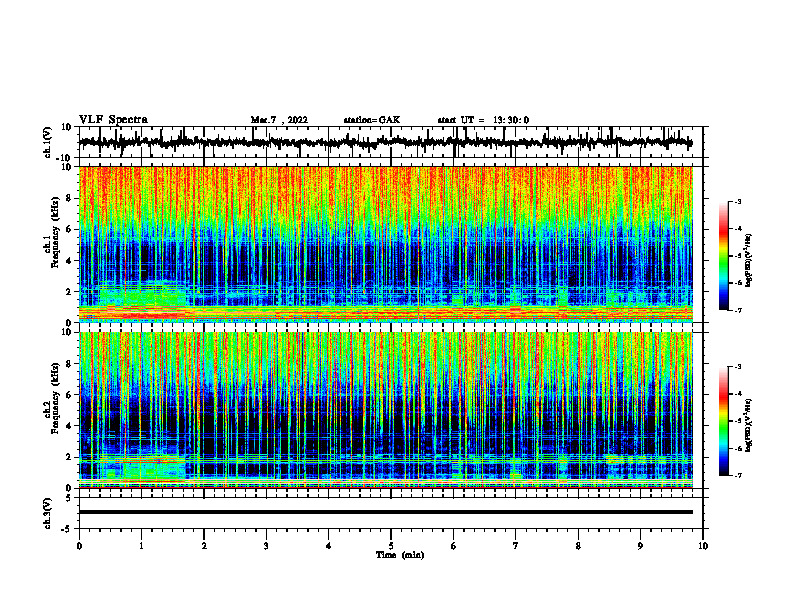
Task: Click the "6" tick on the time axis
Action: pos(454,546)
